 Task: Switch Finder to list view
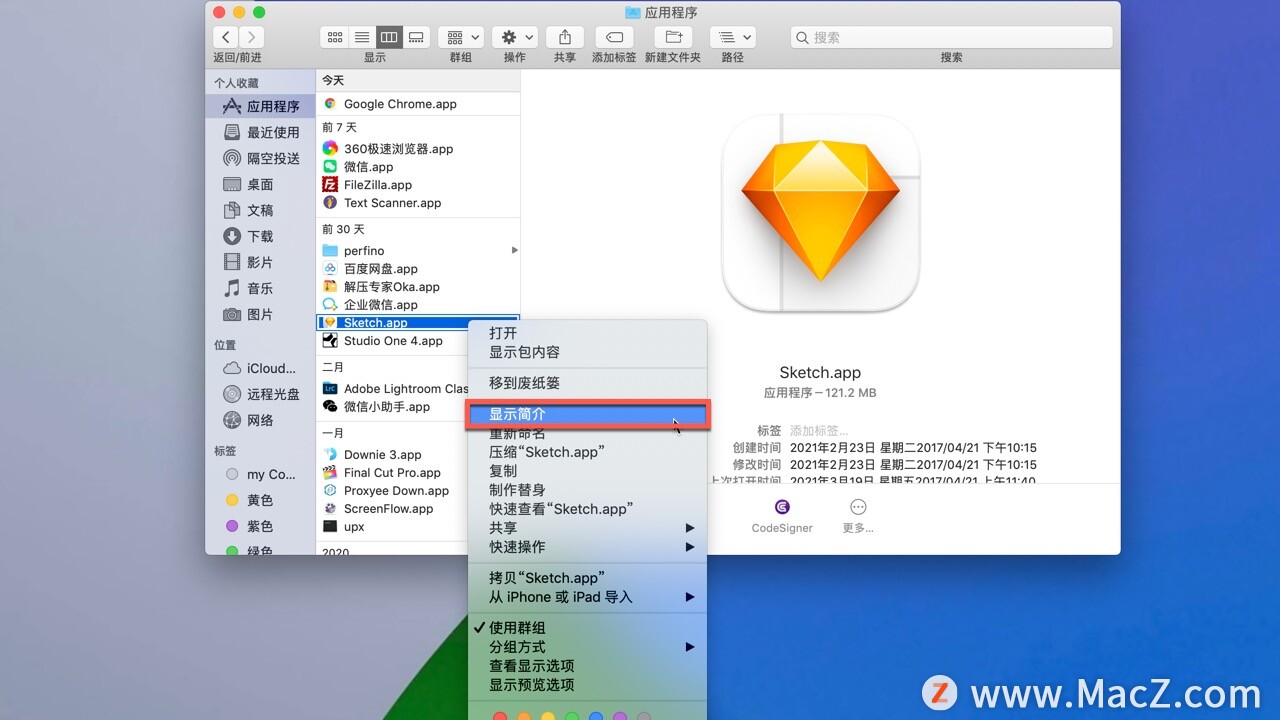pos(362,37)
